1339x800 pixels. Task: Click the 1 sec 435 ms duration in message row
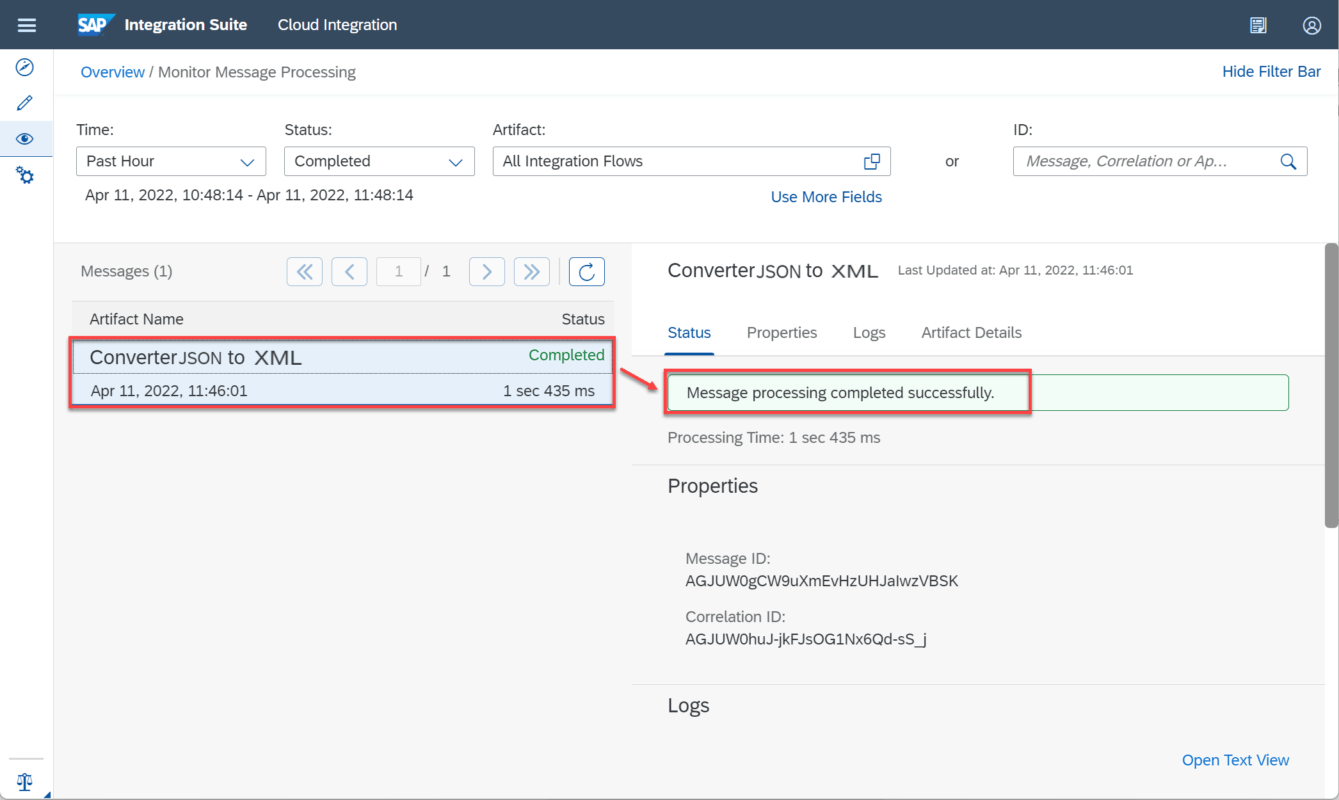(549, 391)
